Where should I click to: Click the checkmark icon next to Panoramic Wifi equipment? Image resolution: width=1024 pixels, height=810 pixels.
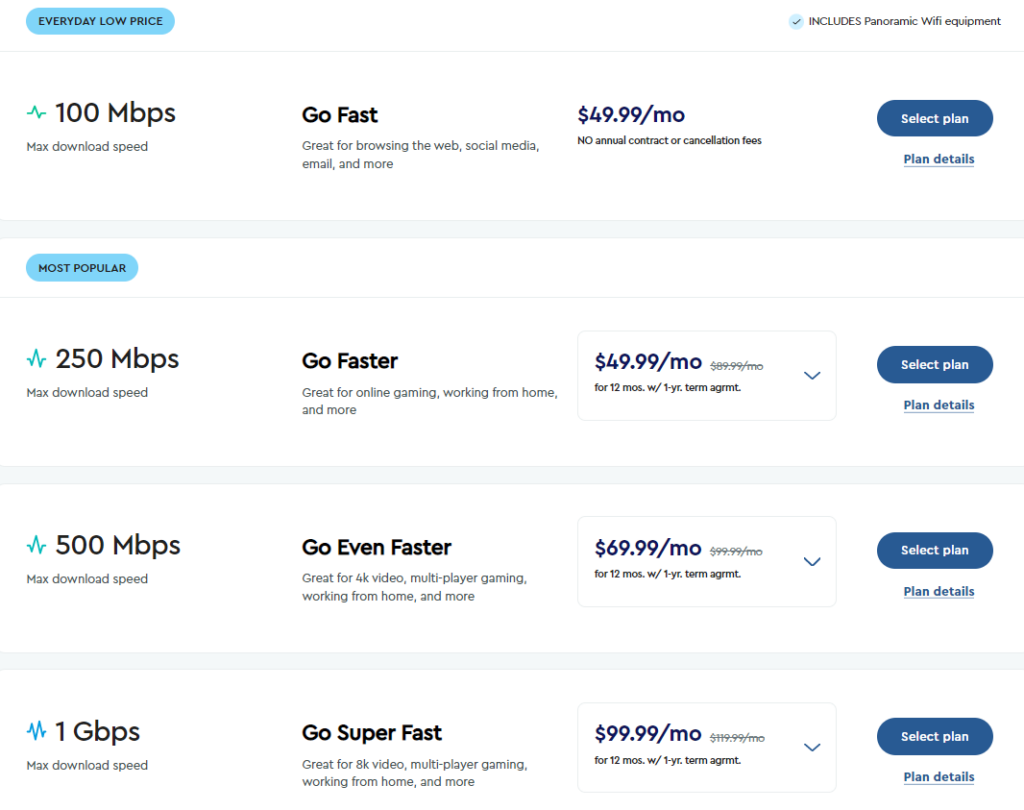pyautogui.click(x=796, y=22)
